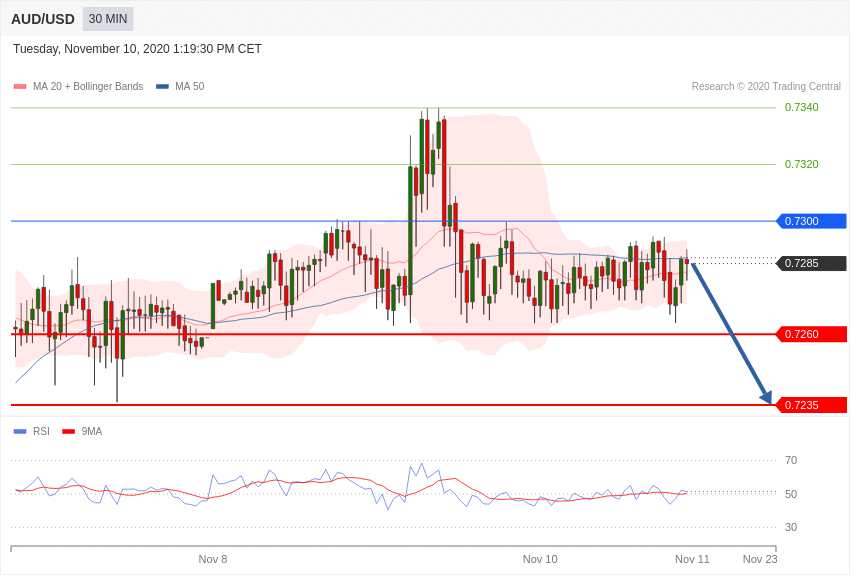Click the 9MA red legend swatch
The width and height of the screenshot is (850, 576).
(69, 432)
